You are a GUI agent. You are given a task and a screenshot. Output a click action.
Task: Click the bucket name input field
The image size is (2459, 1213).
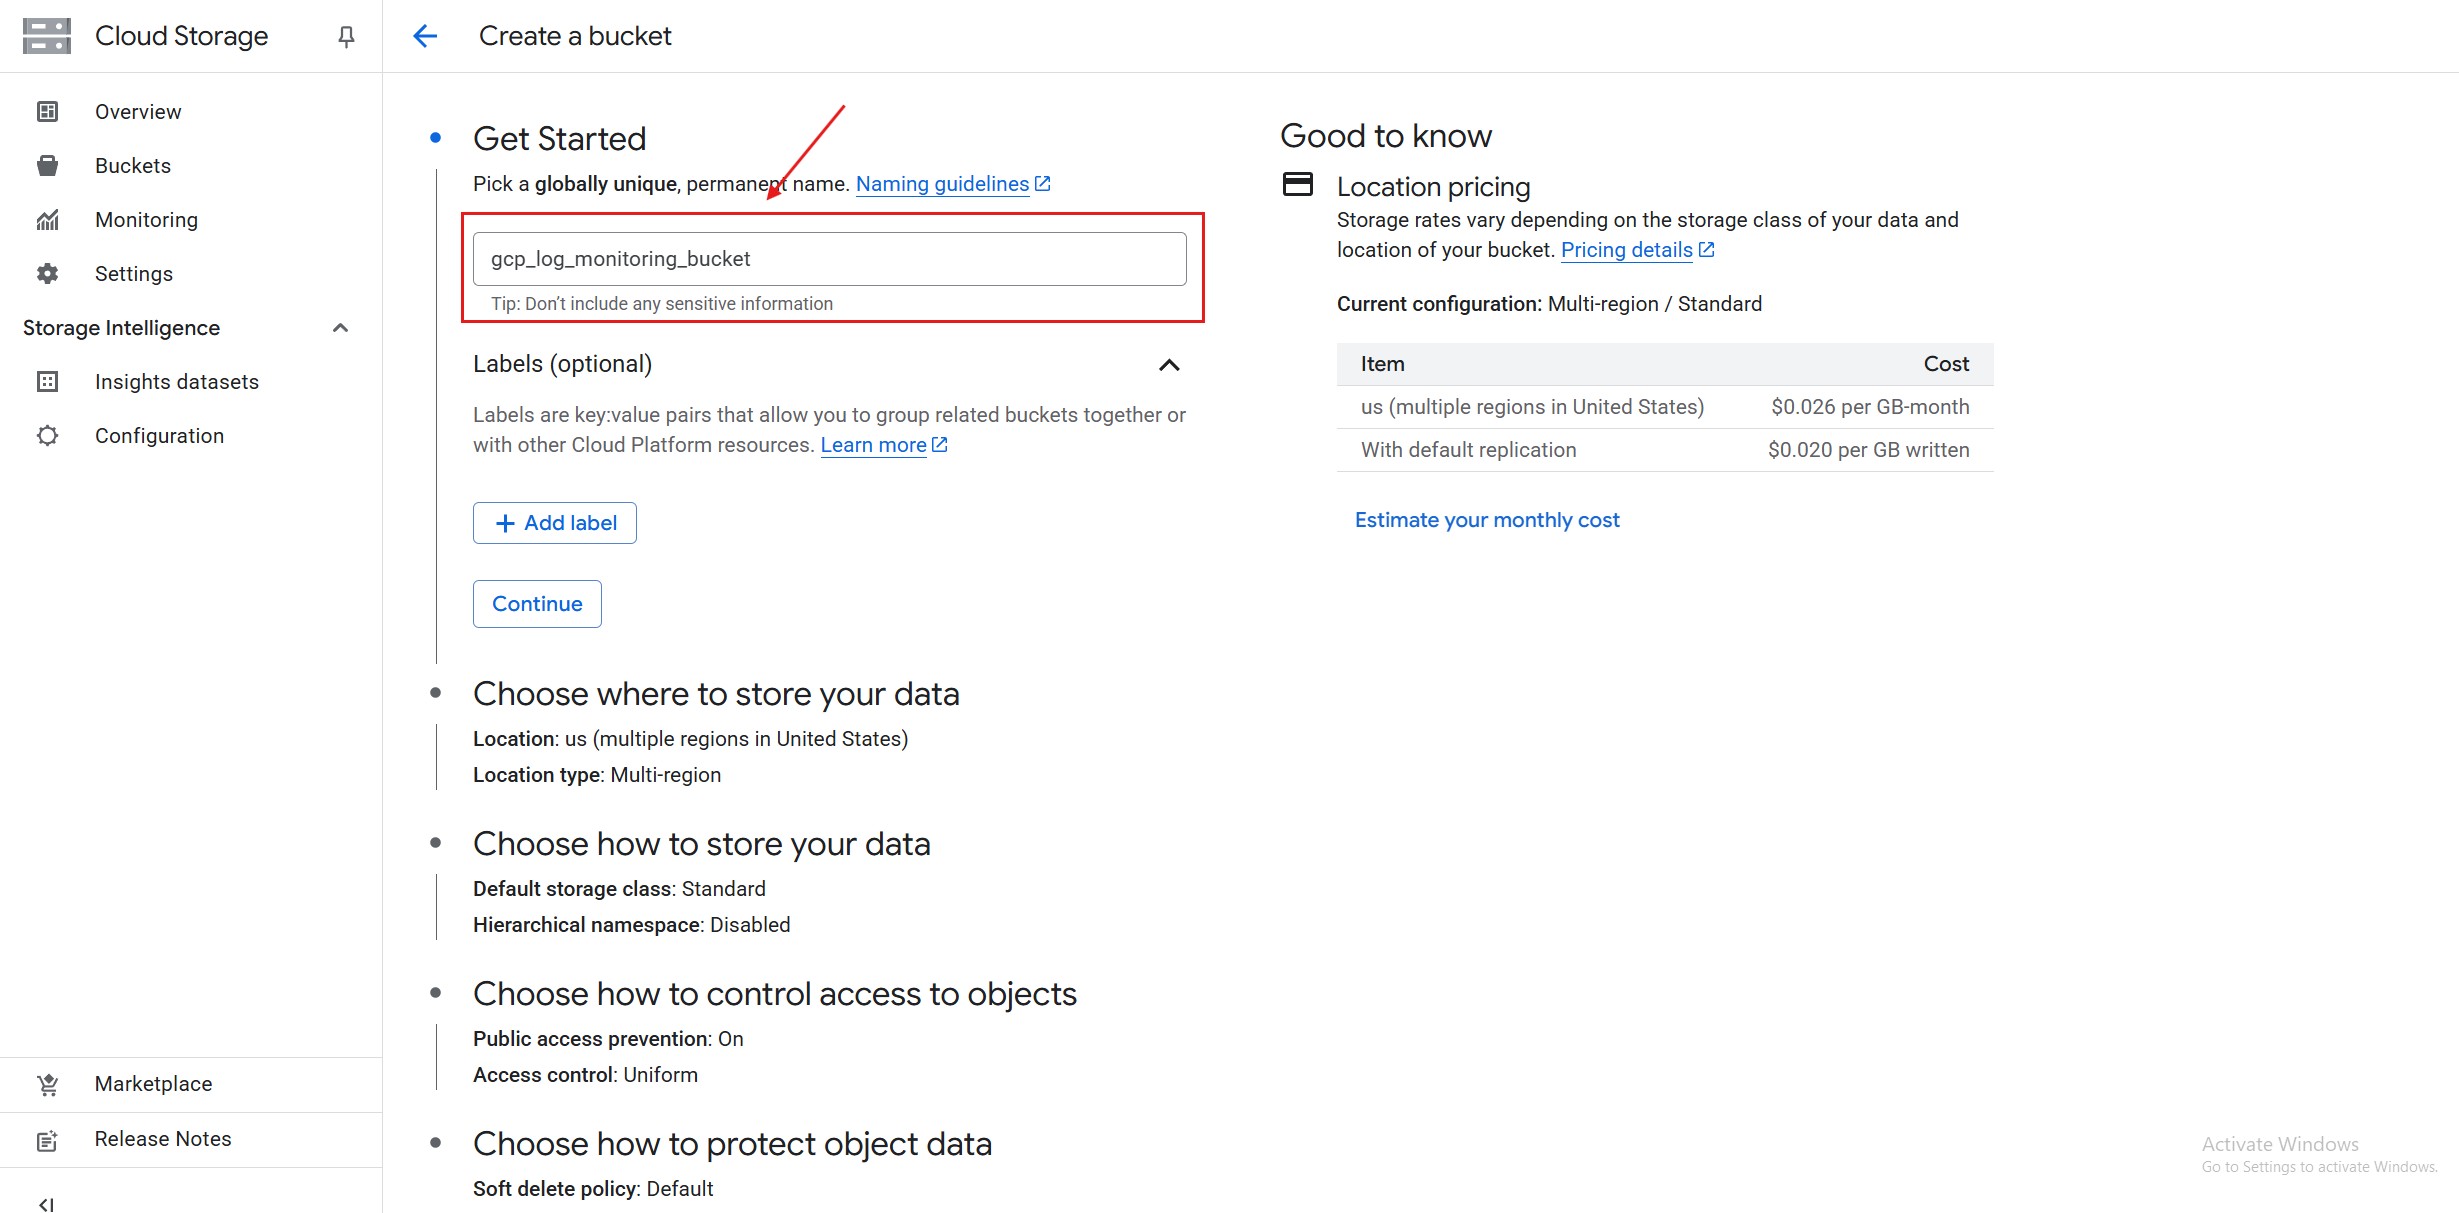coord(829,259)
